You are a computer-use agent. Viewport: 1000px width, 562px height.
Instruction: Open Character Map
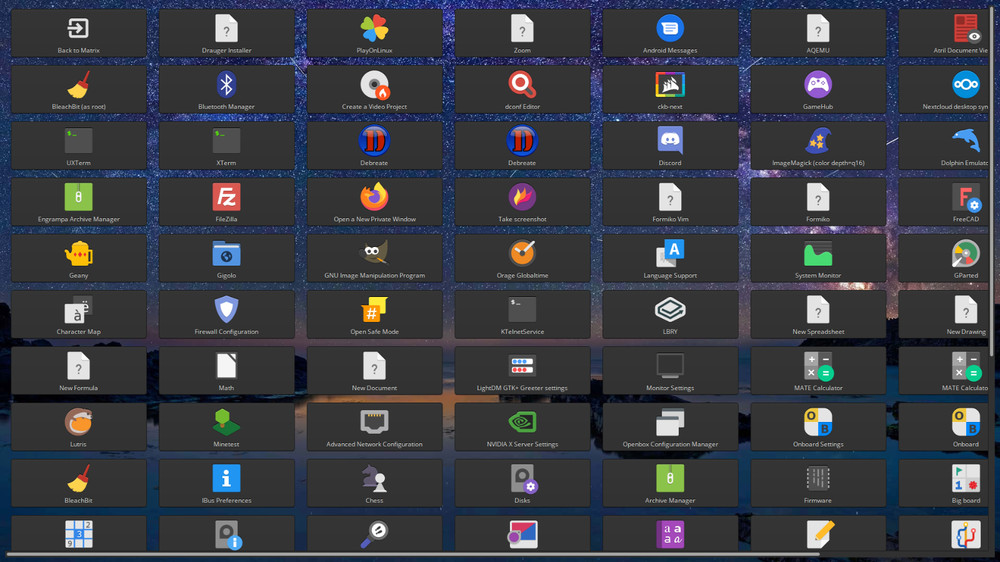[x=78, y=314]
